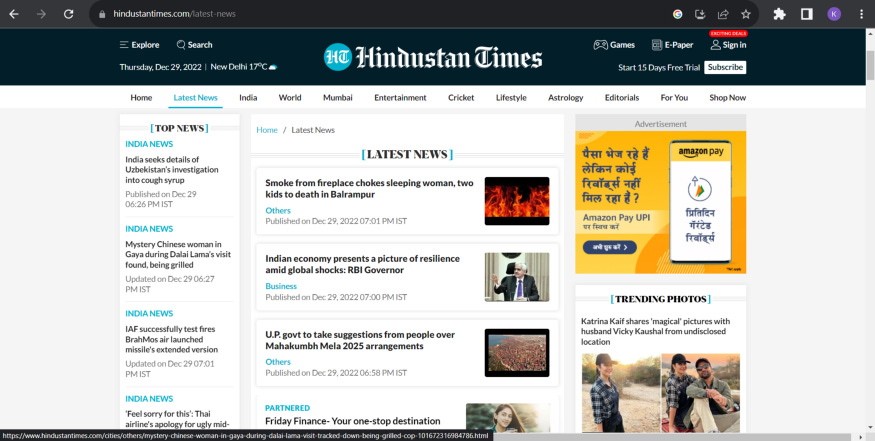This screenshot has width=875, height=441.
Task: Open the Shop Now nav tab
Action: (727, 97)
